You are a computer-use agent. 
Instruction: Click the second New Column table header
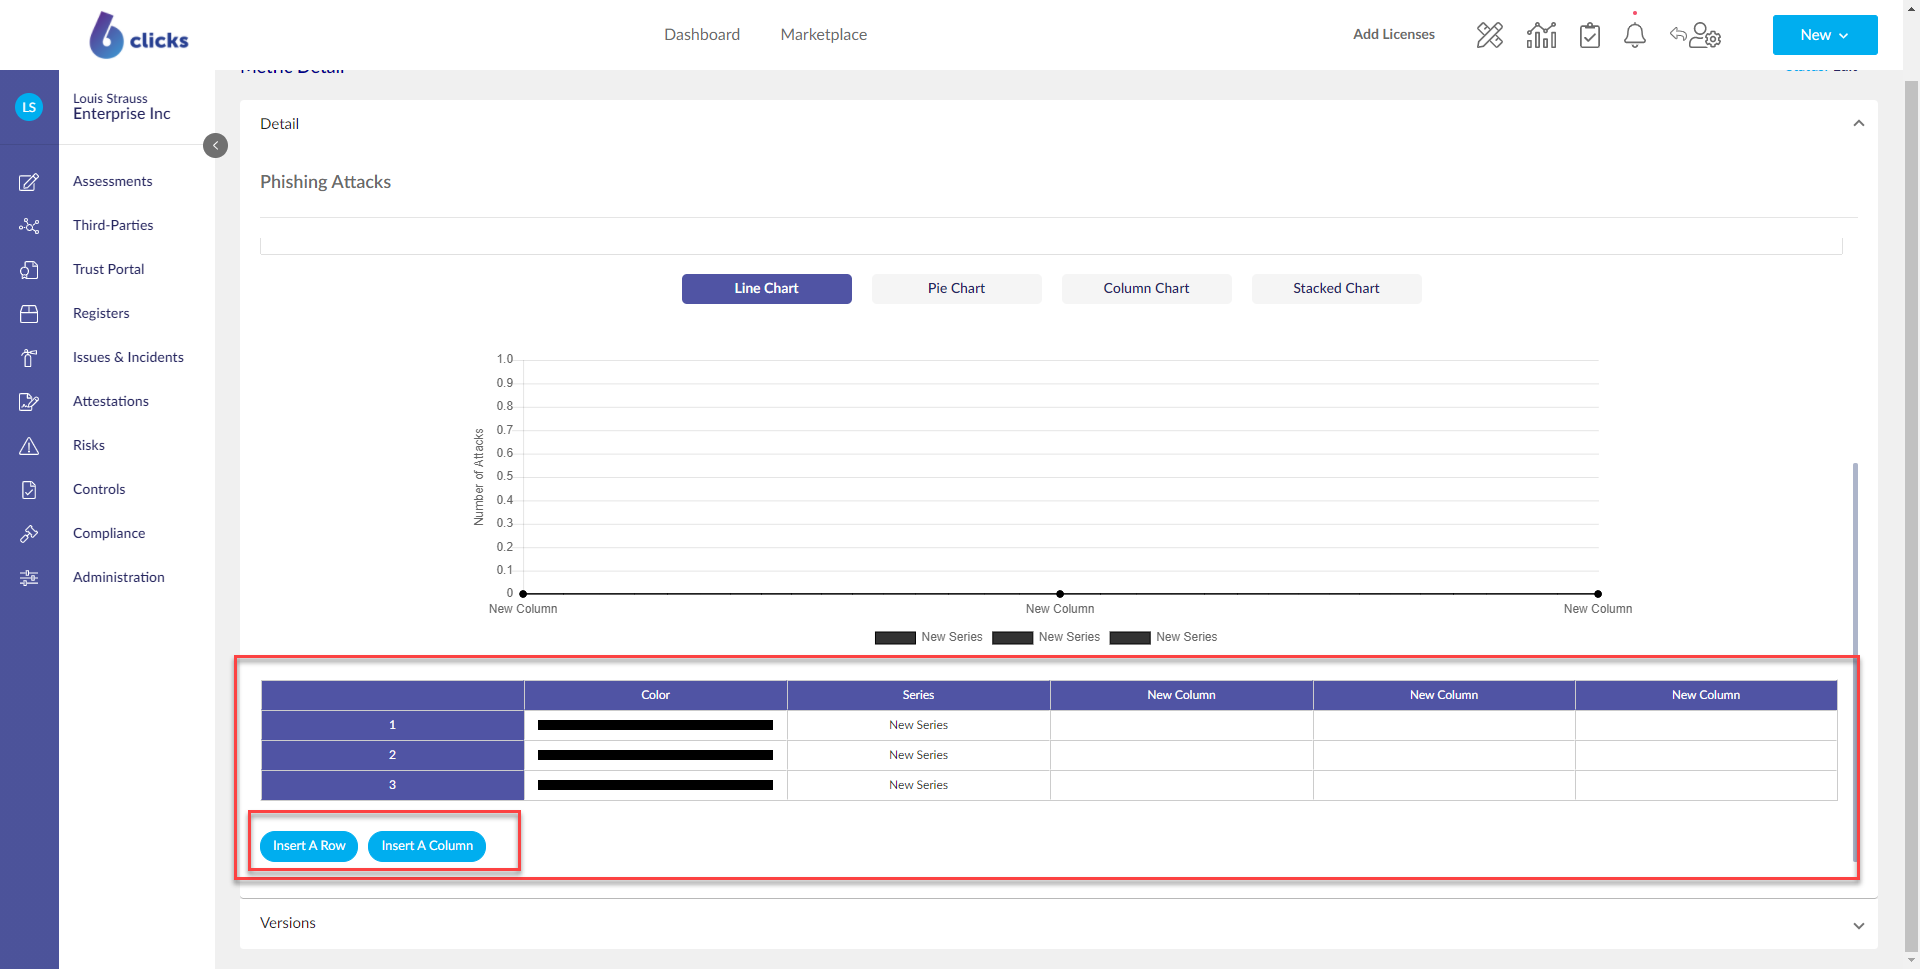(x=1444, y=695)
